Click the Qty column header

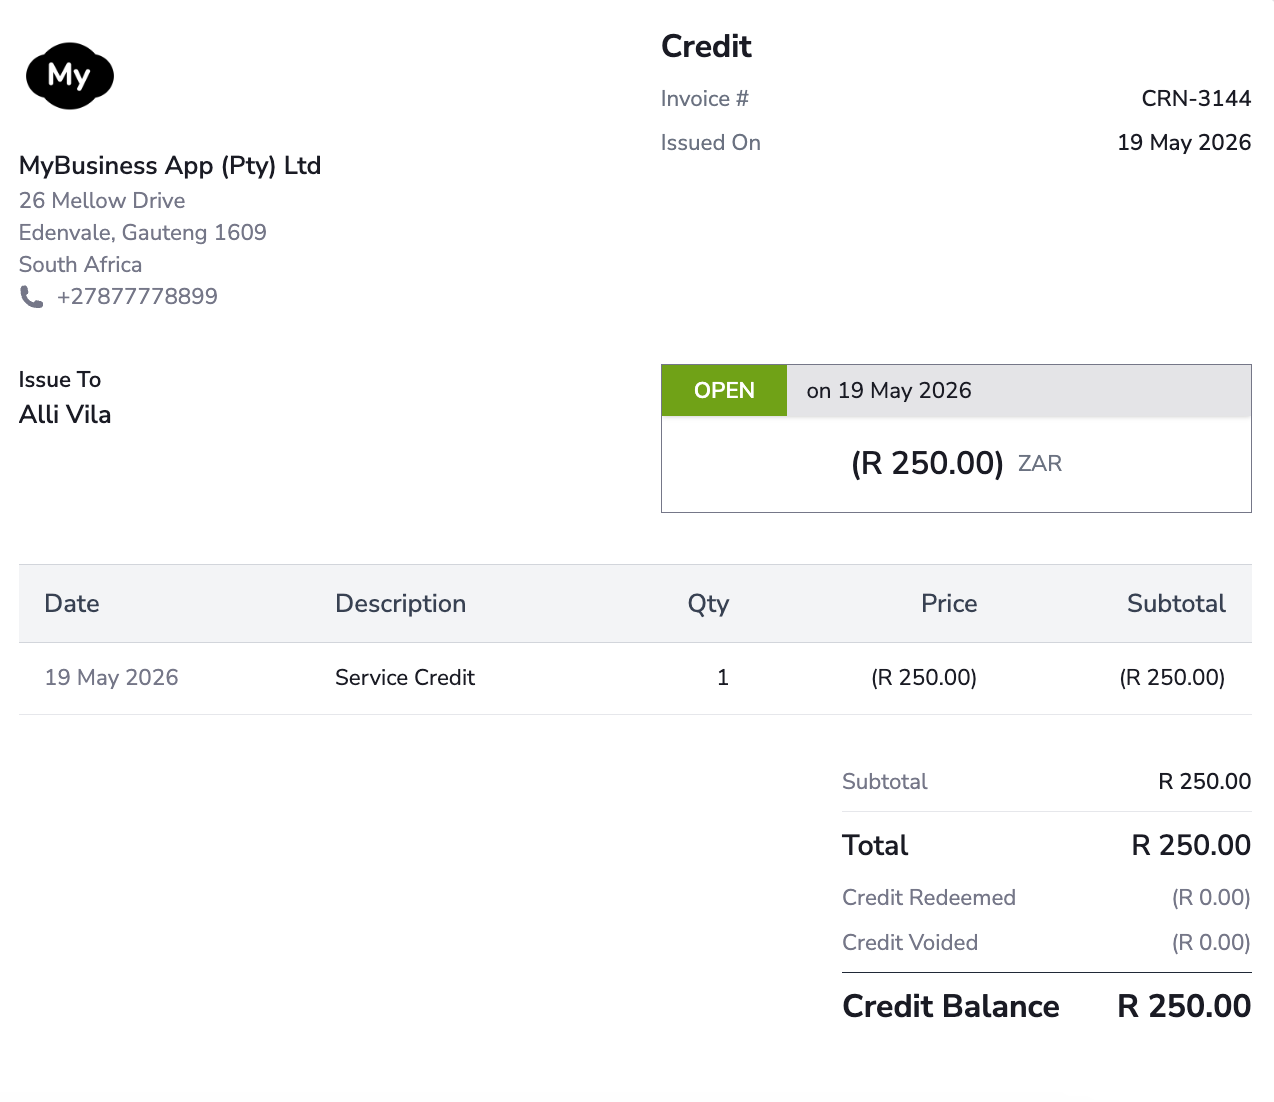click(708, 603)
